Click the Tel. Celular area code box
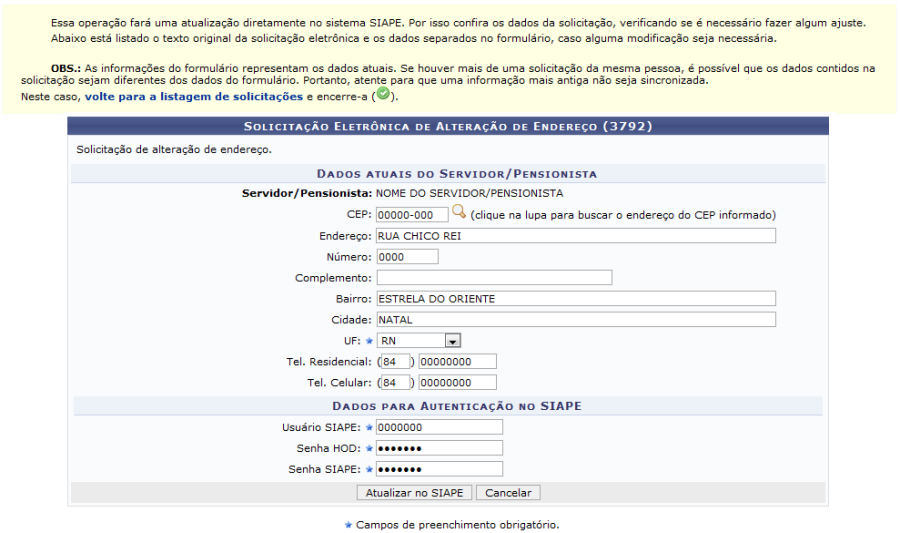Image resolution: width=900 pixels, height=533 pixels. 396,382
